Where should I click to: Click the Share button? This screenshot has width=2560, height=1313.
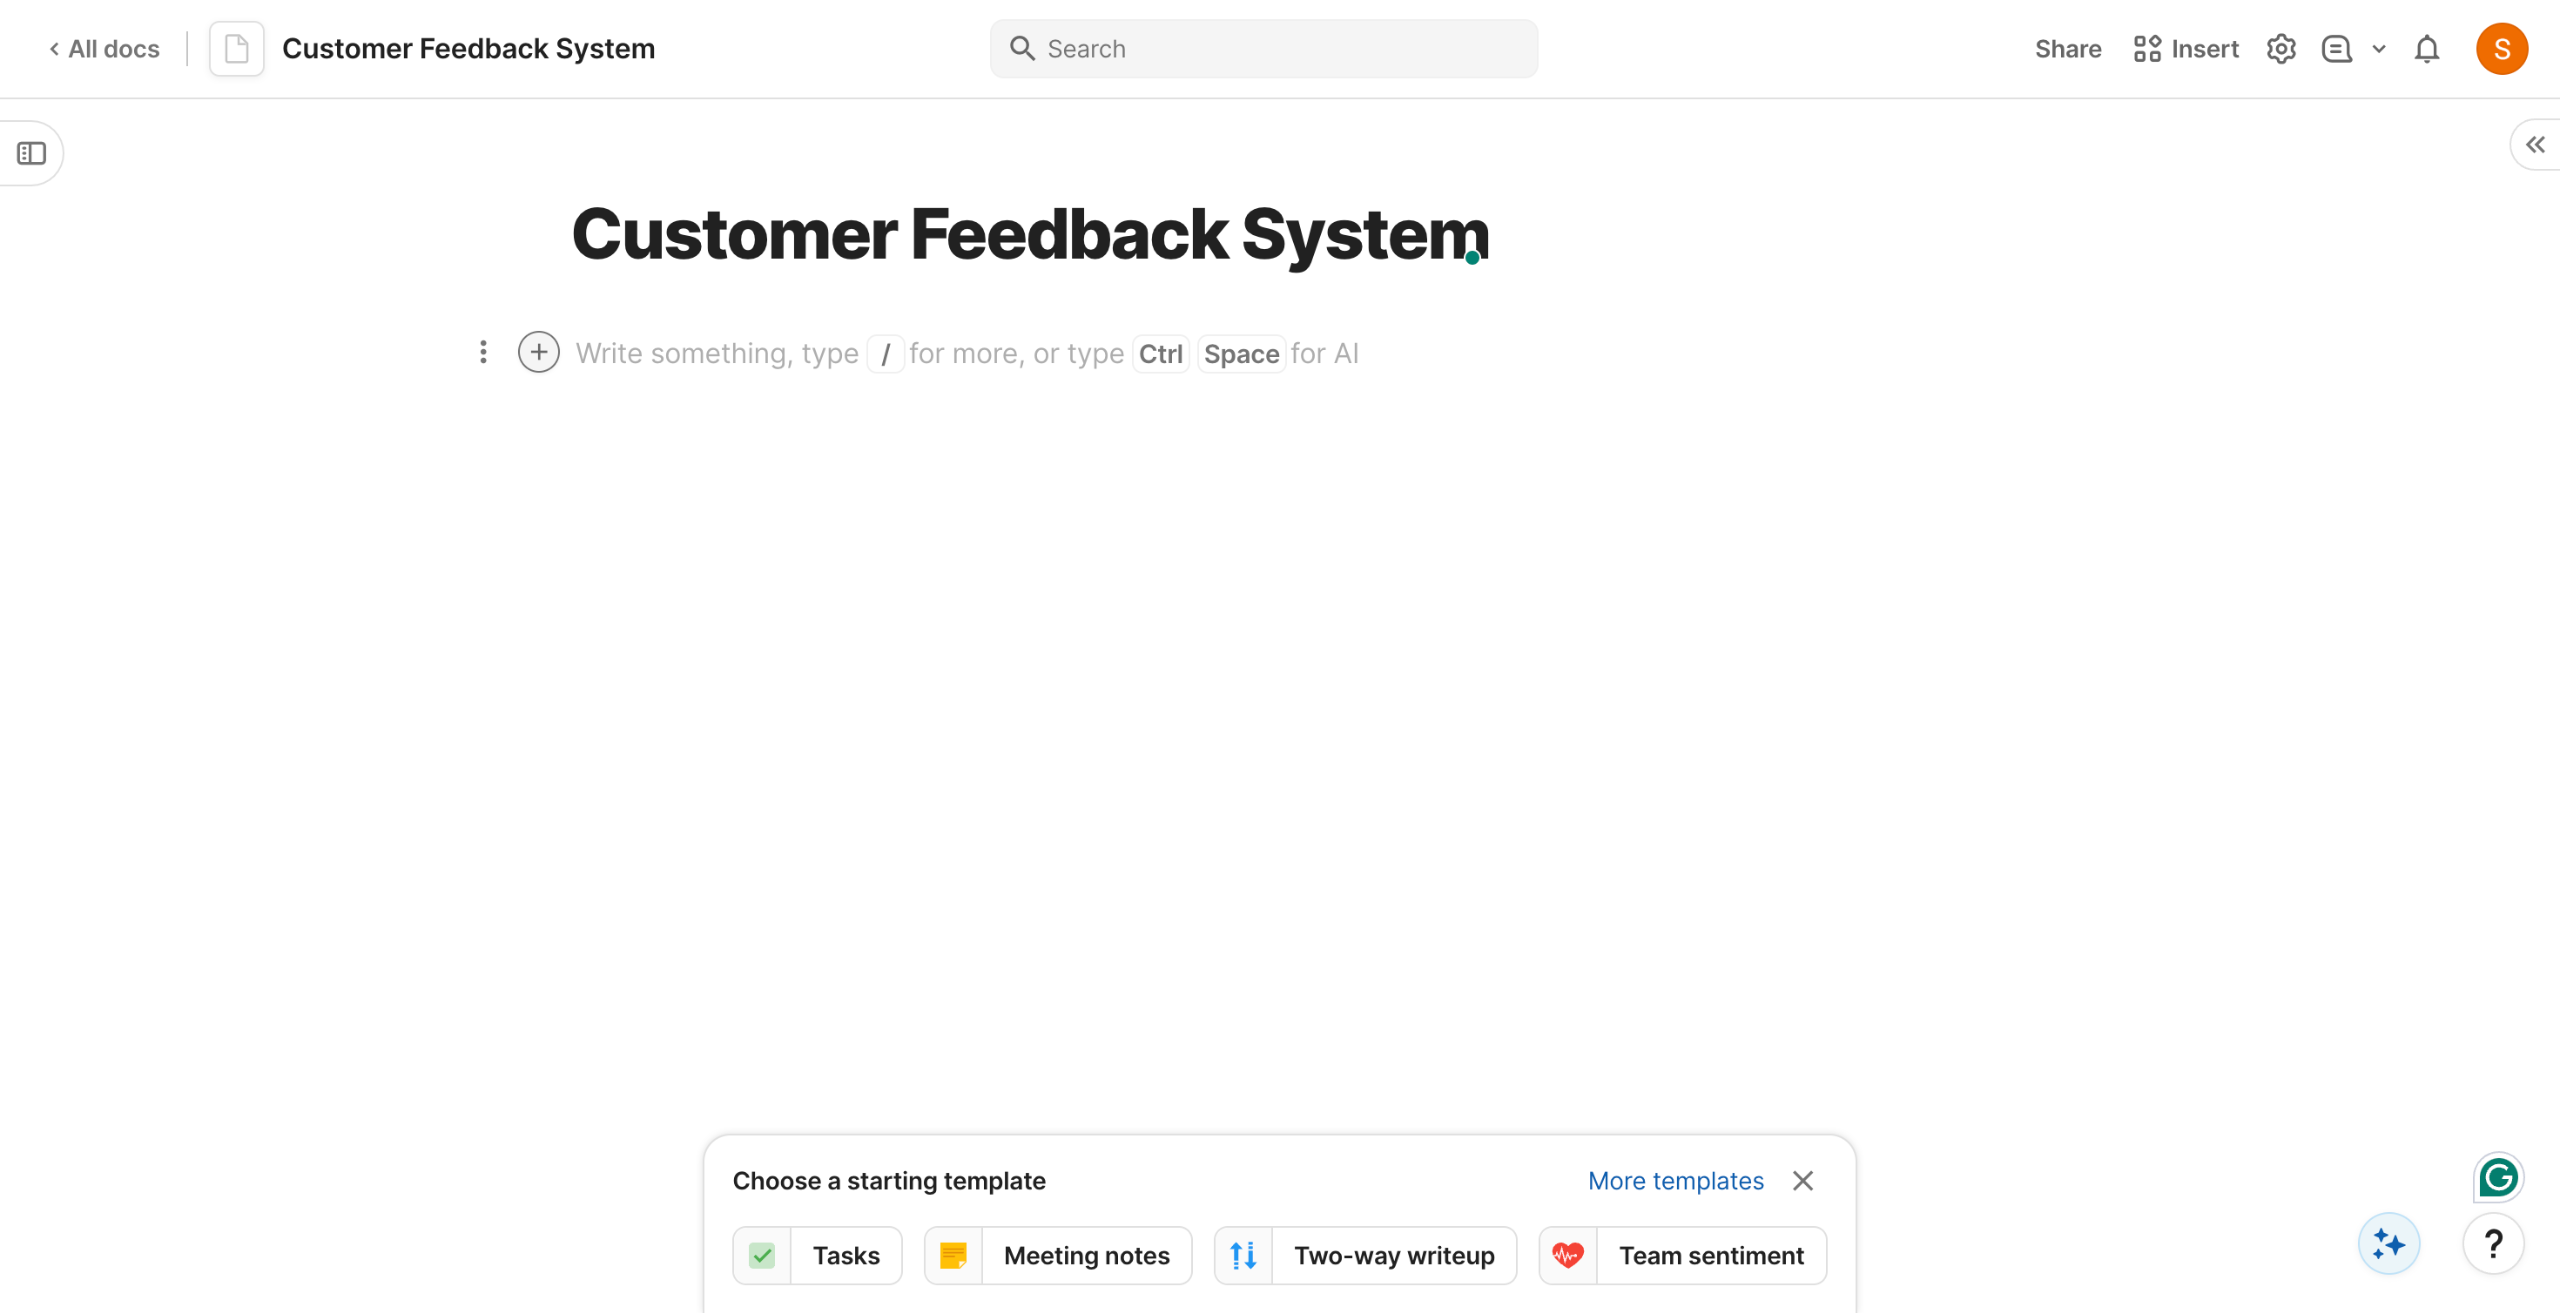[x=2067, y=49]
